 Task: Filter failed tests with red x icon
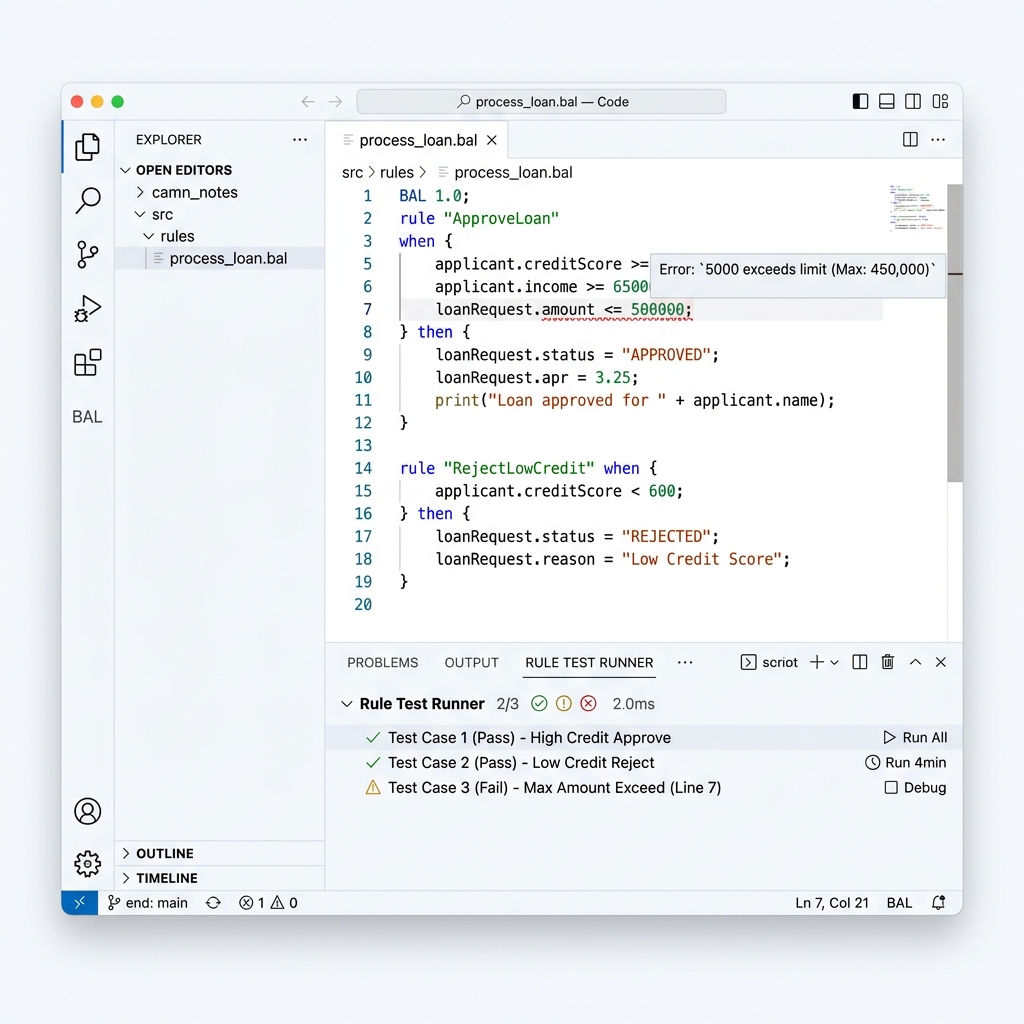tap(588, 703)
